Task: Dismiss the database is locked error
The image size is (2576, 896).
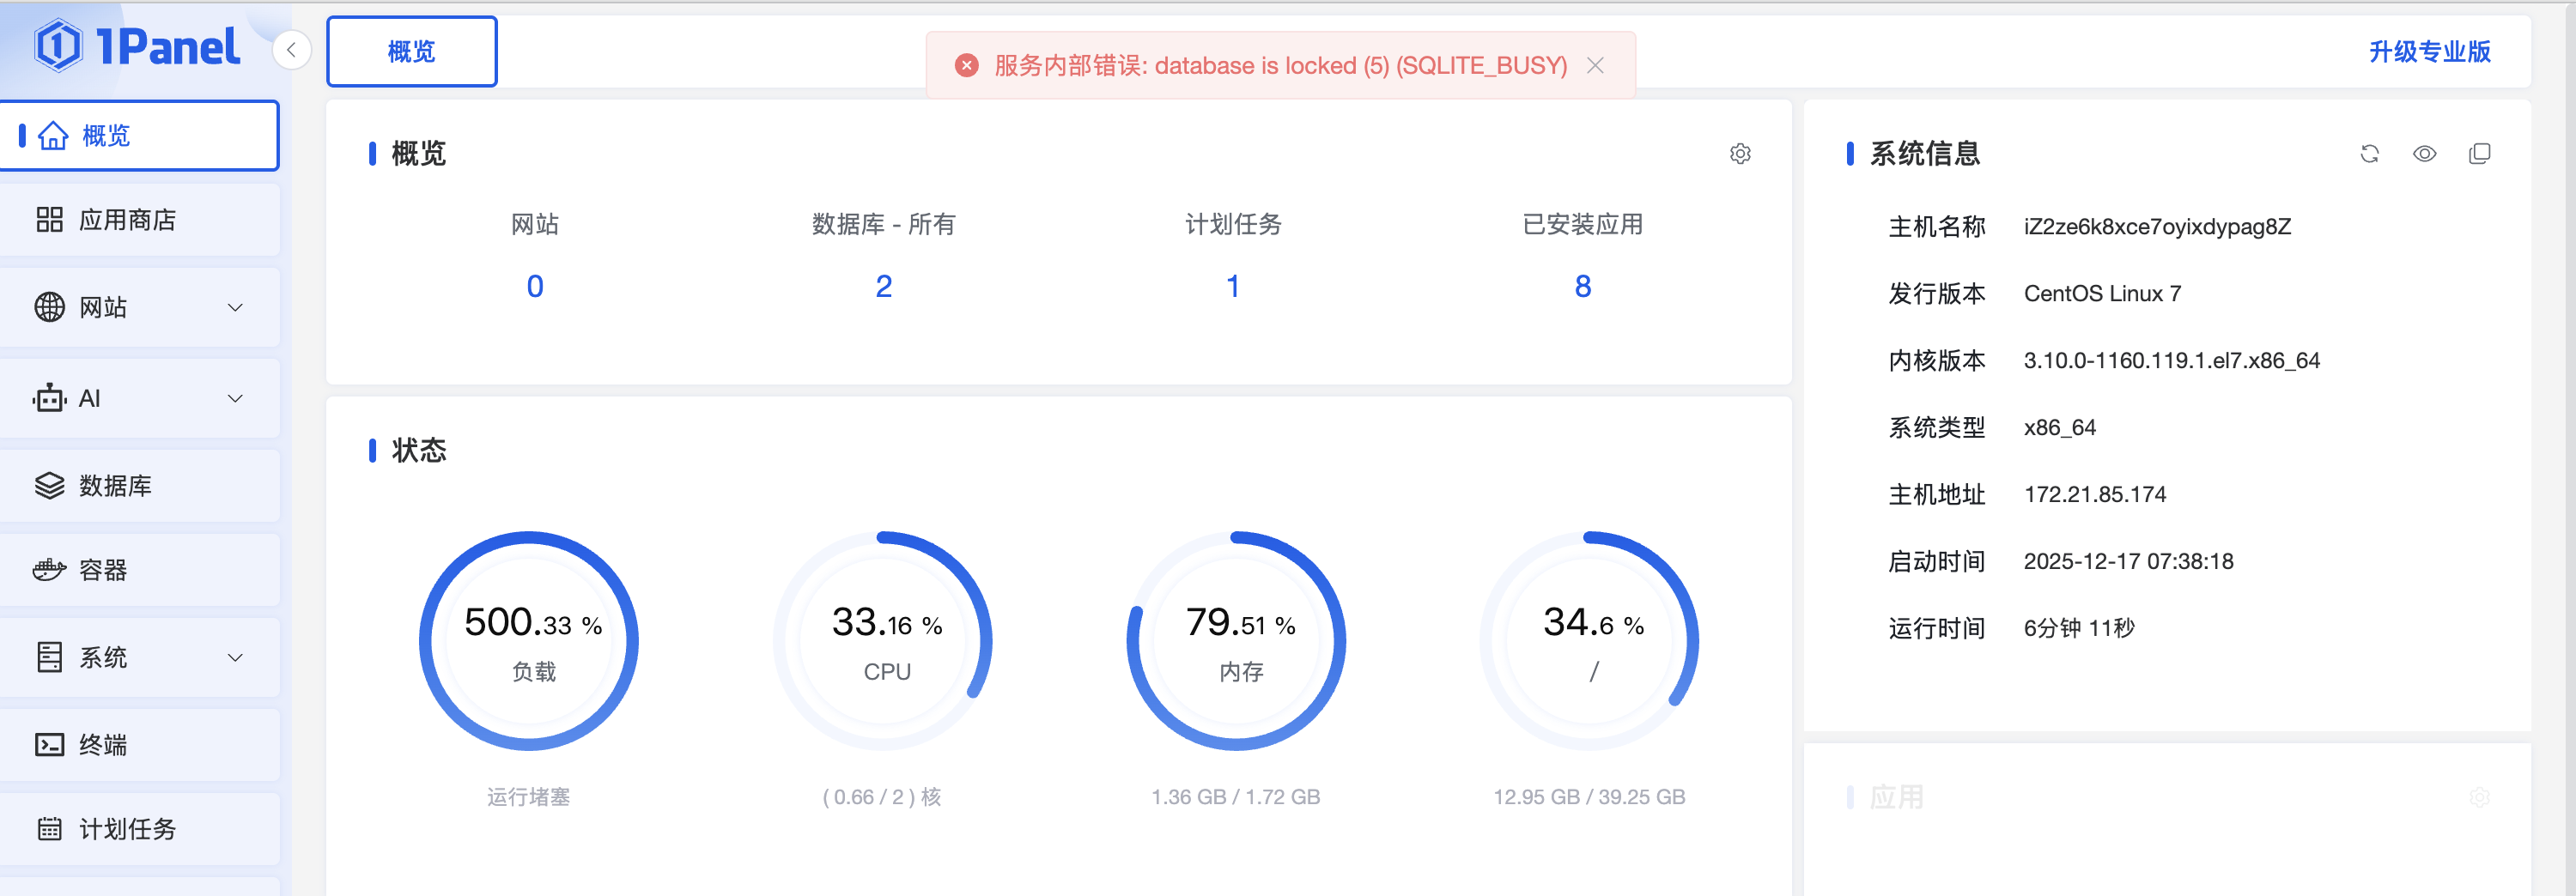Action: [1595, 66]
